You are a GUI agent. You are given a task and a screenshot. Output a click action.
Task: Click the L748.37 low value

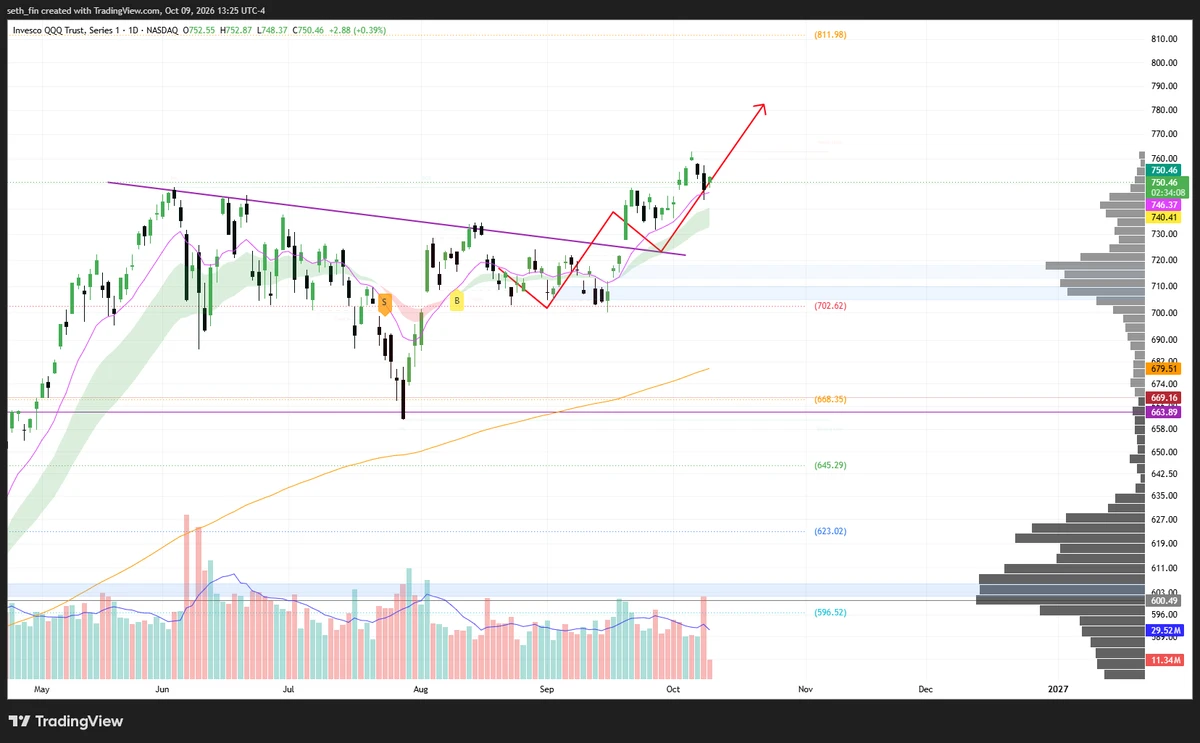(274, 30)
